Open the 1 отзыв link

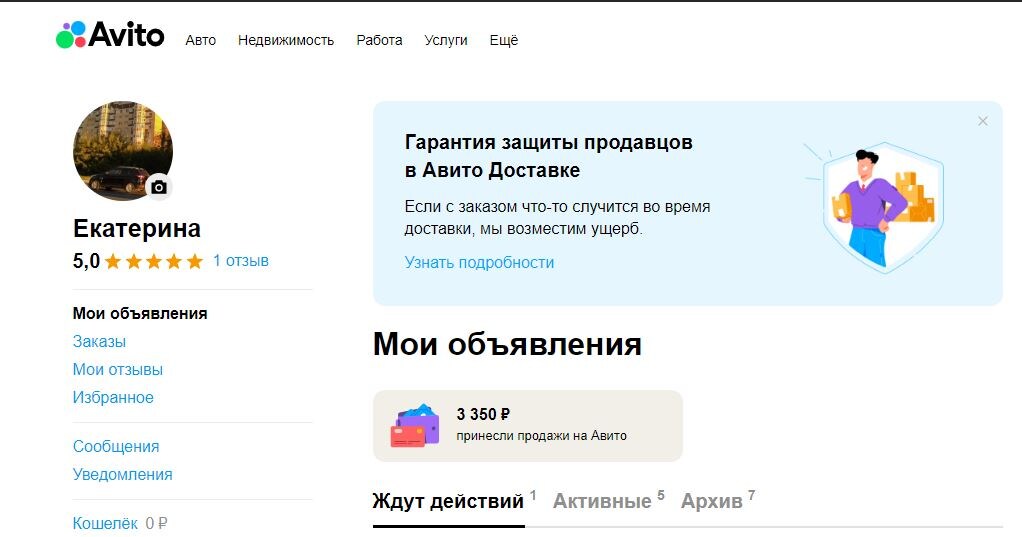(x=241, y=261)
